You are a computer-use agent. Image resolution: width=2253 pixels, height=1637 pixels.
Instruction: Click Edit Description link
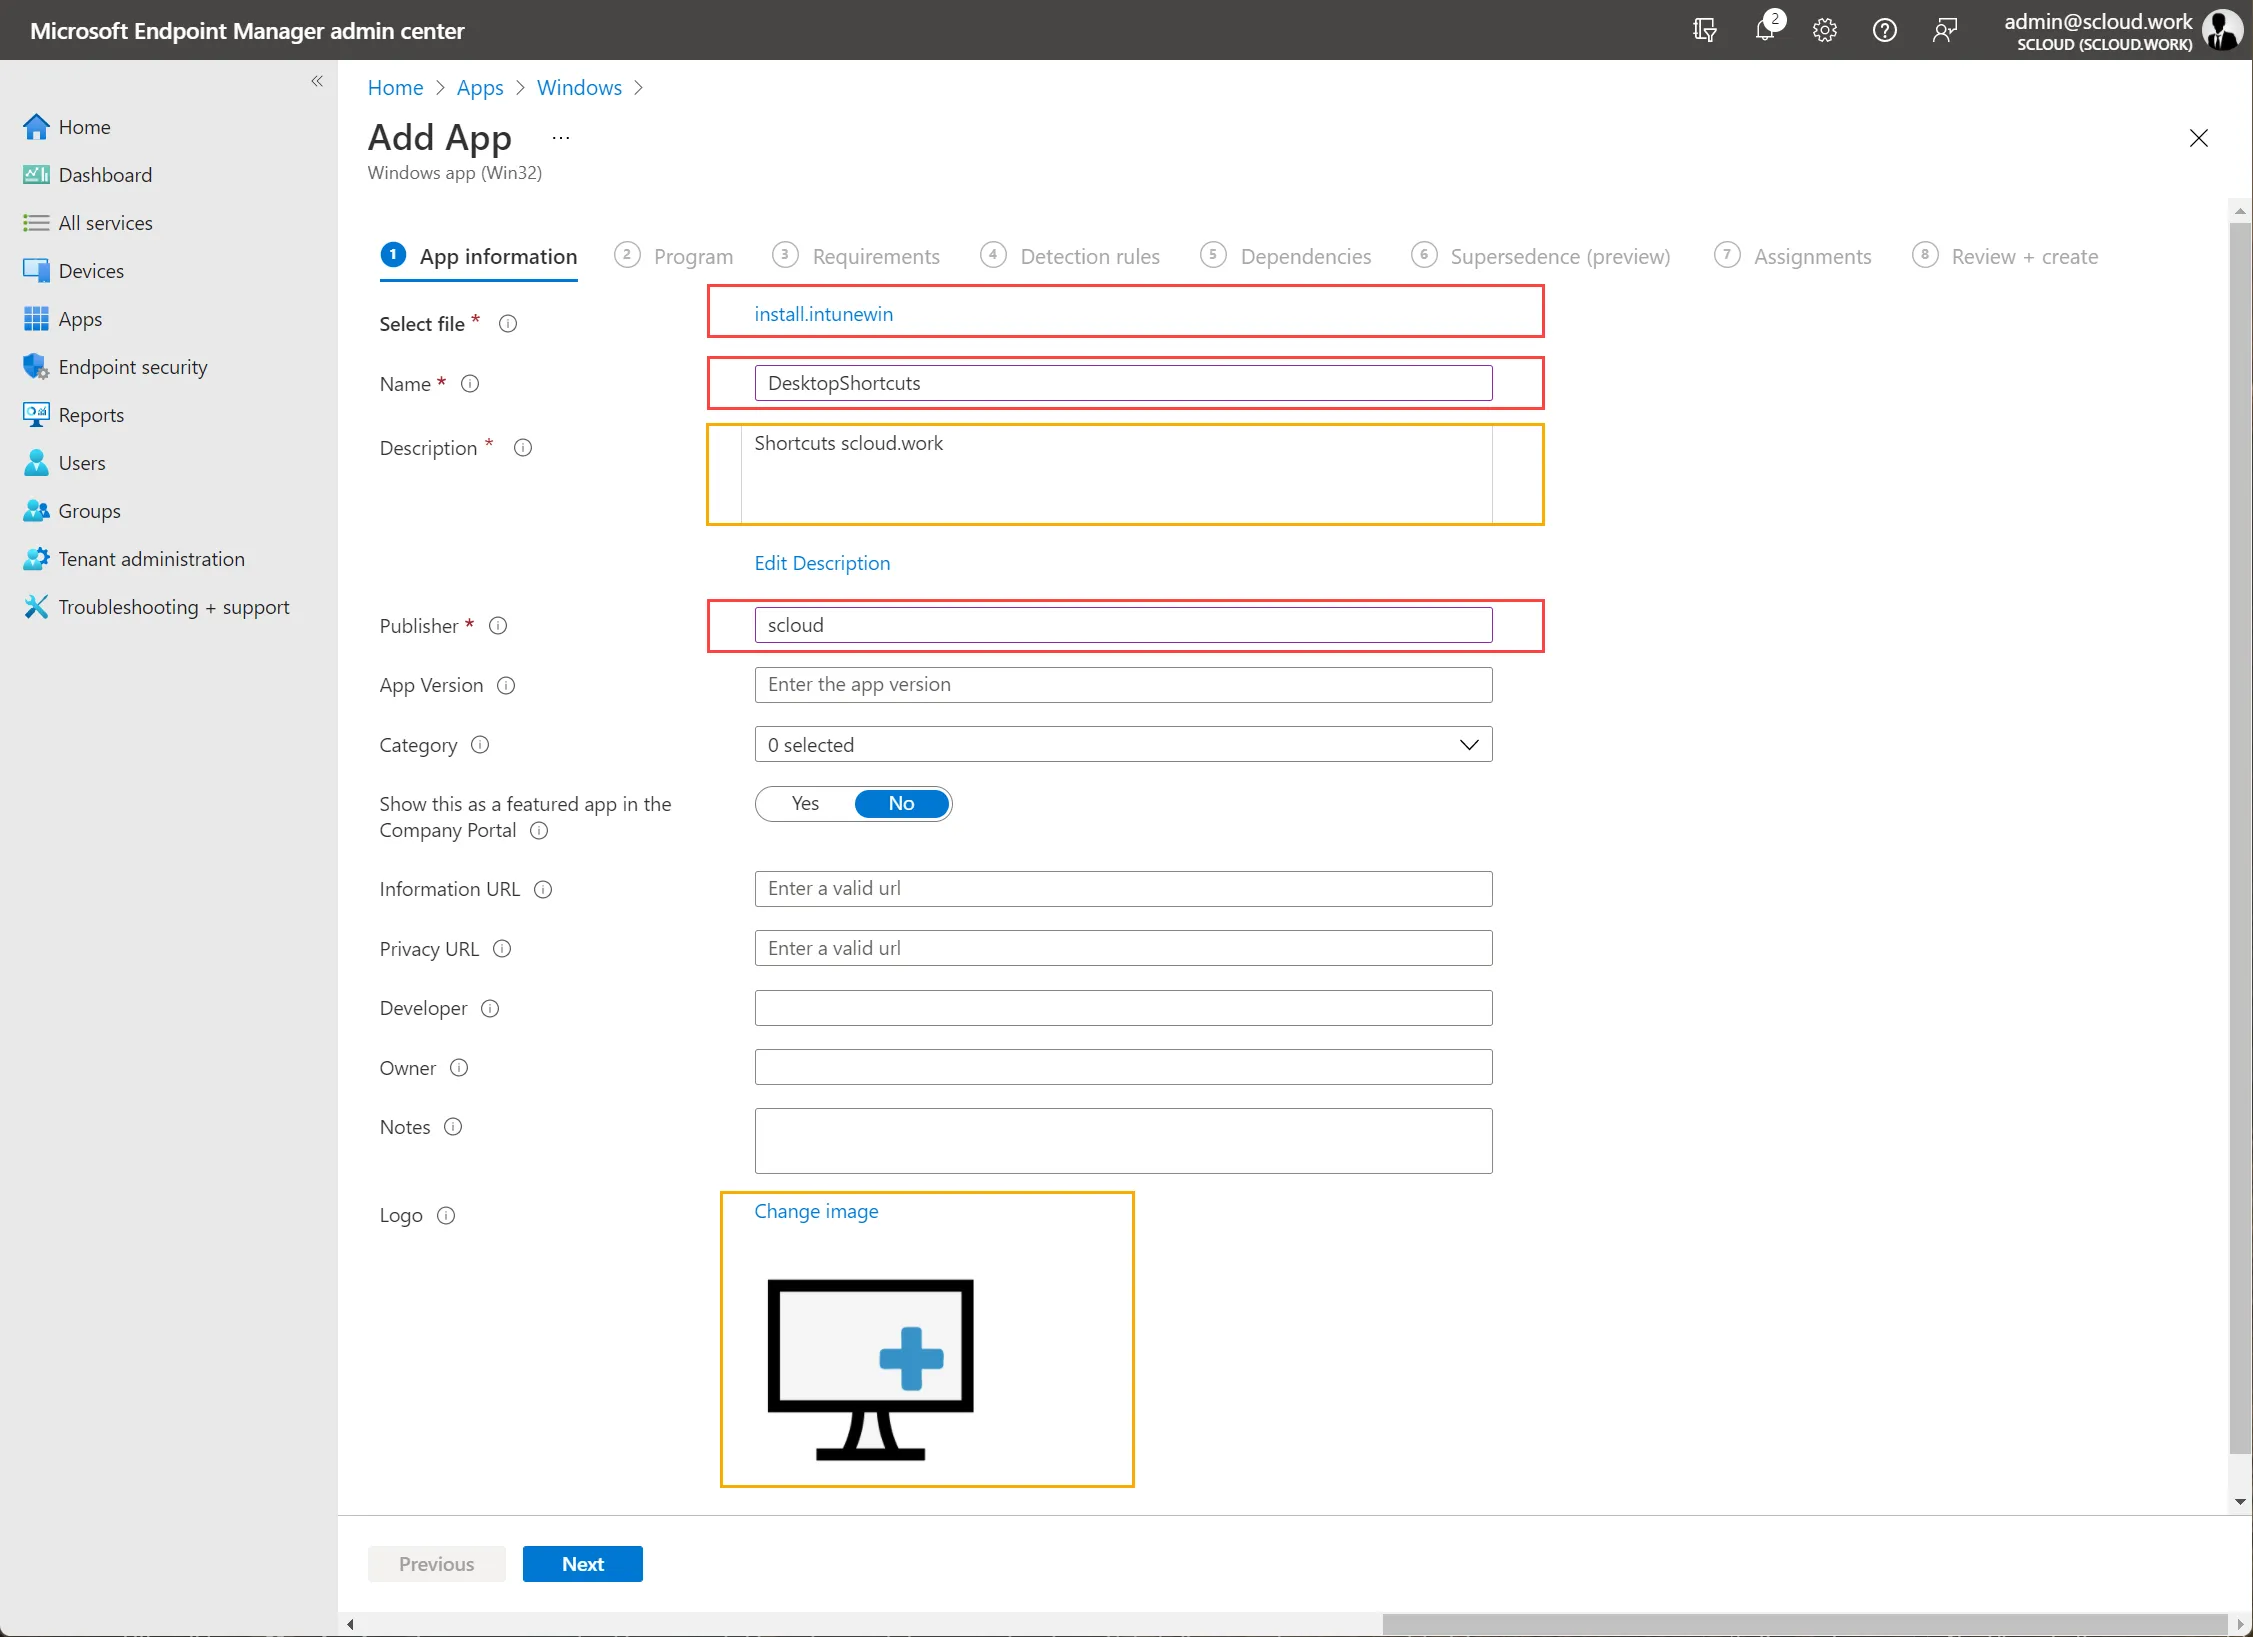click(822, 564)
